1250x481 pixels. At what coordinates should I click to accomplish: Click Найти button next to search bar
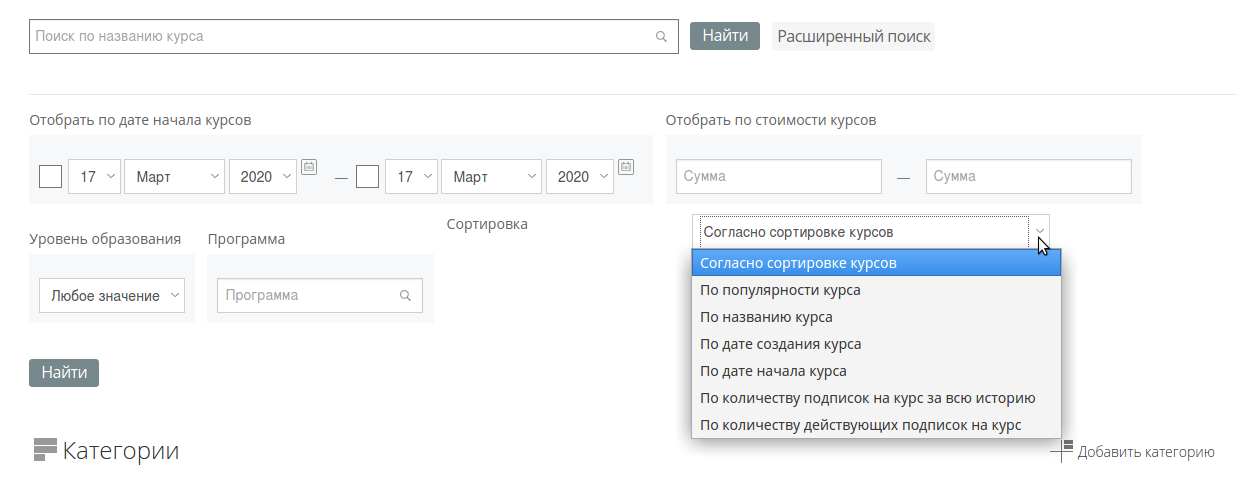click(x=725, y=36)
